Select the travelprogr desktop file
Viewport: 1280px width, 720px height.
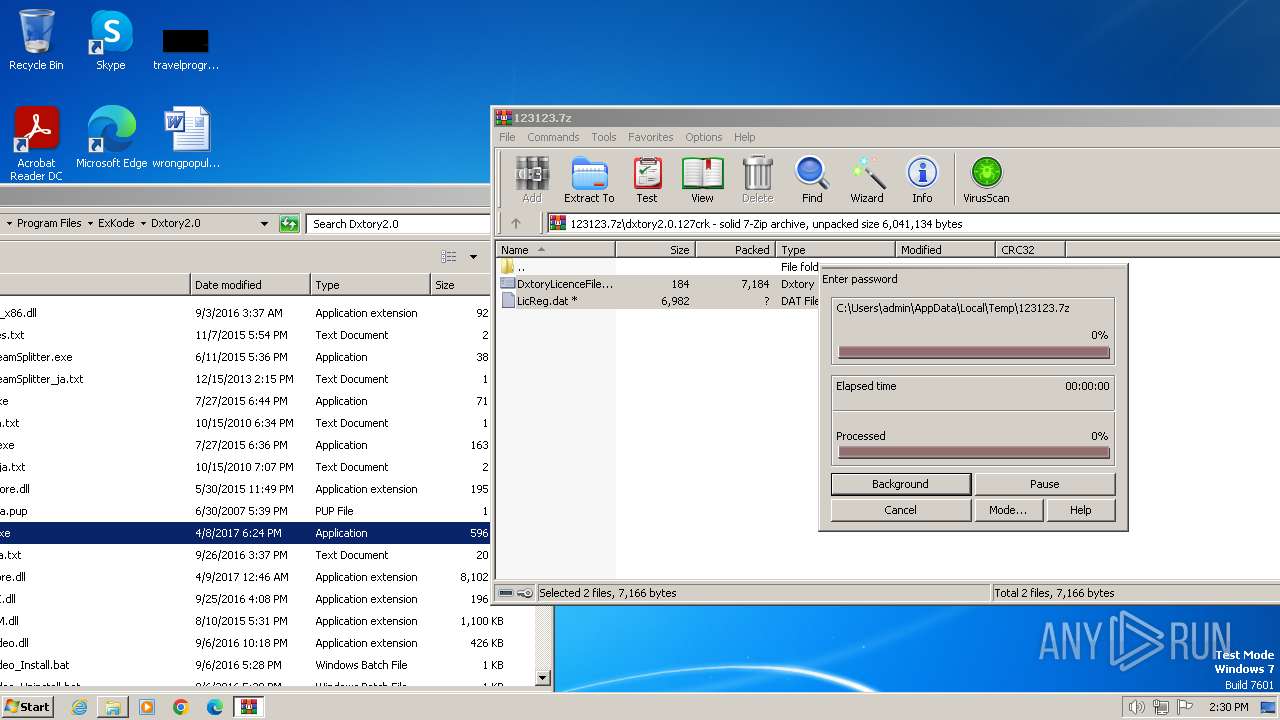click(x=186, y=48)
